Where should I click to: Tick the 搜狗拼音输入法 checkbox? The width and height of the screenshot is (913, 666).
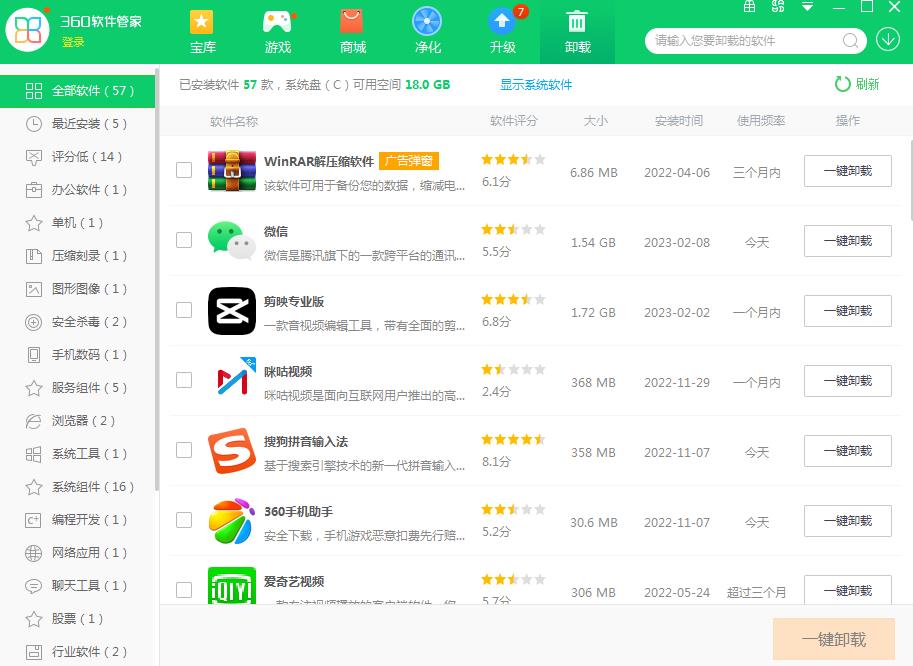pyautogui.click(x=184, y=450)
